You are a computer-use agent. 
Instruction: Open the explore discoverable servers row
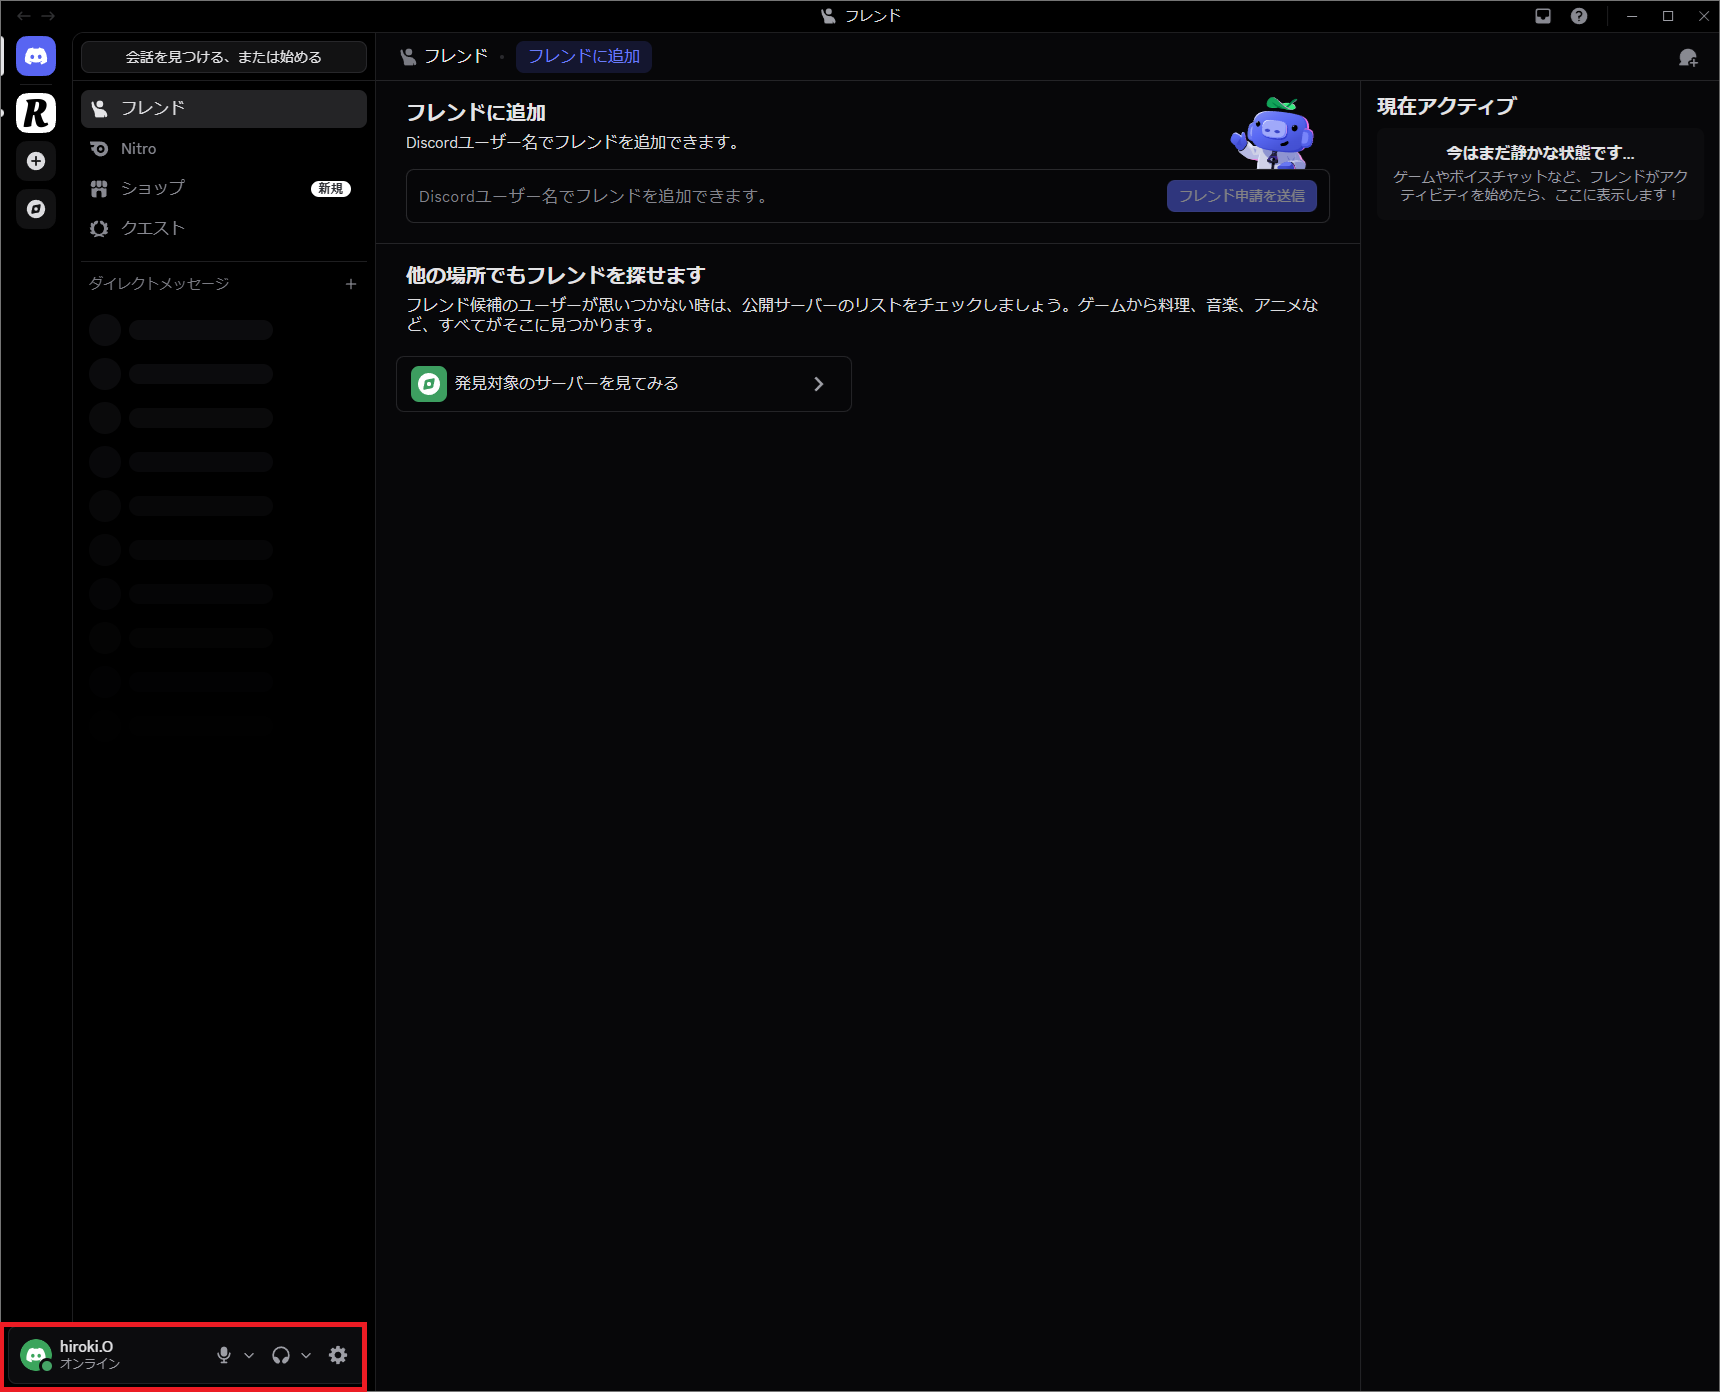click(x=623, y=384)
